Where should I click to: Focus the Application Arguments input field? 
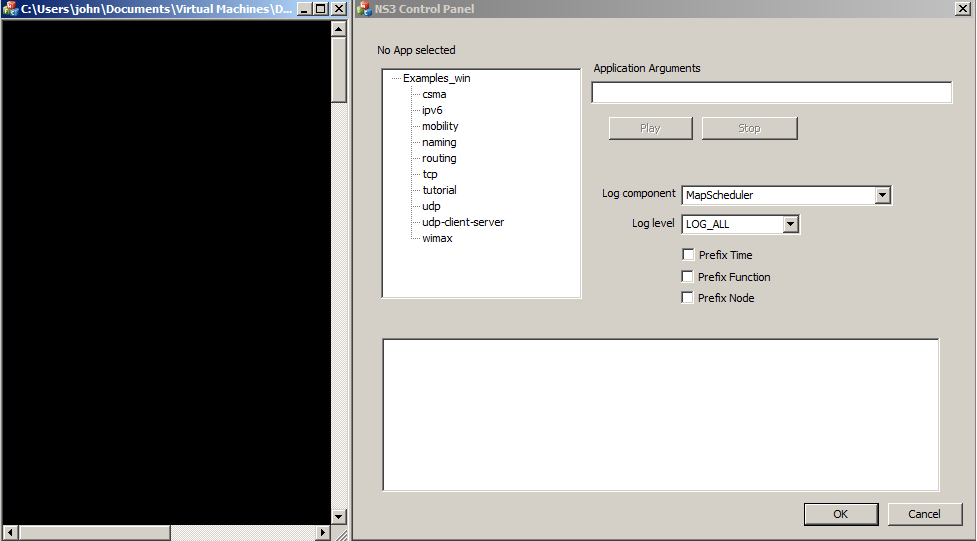point(771,92)
